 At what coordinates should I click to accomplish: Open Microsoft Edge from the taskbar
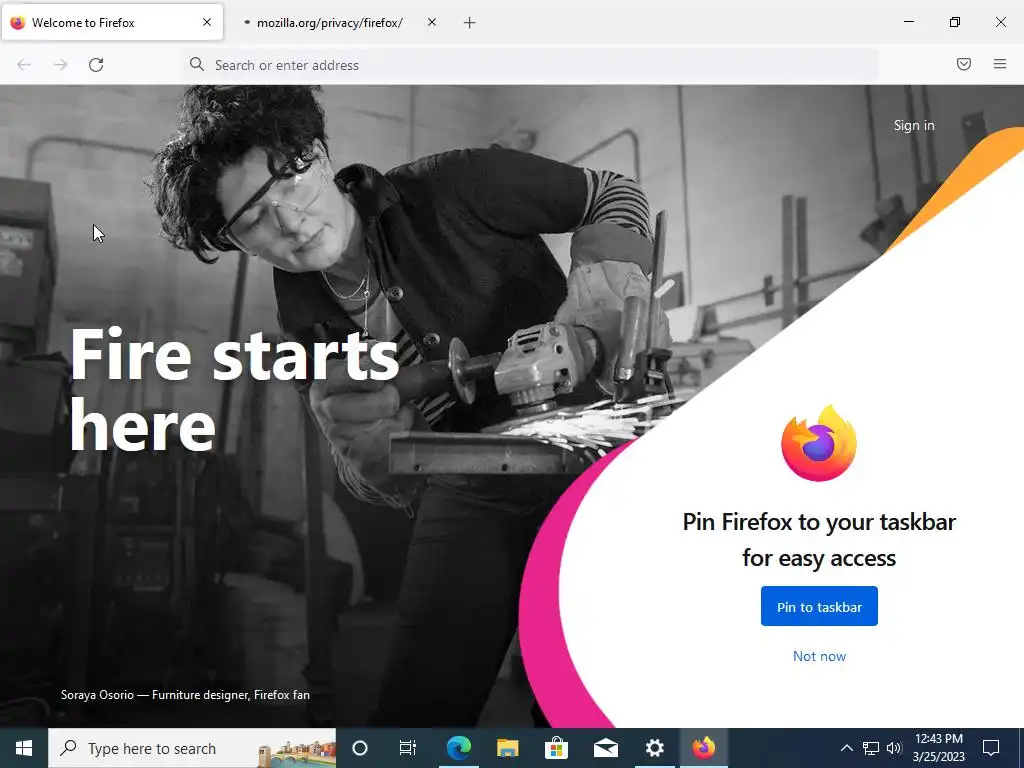click(x=458, y=748)
